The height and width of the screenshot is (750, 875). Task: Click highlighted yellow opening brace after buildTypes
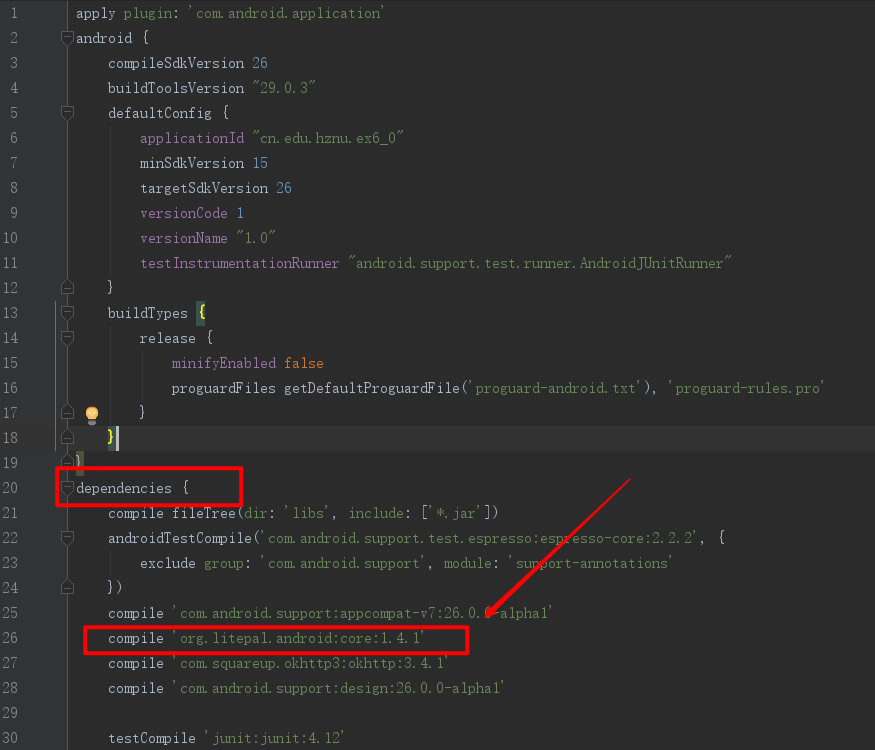point(201,312)
